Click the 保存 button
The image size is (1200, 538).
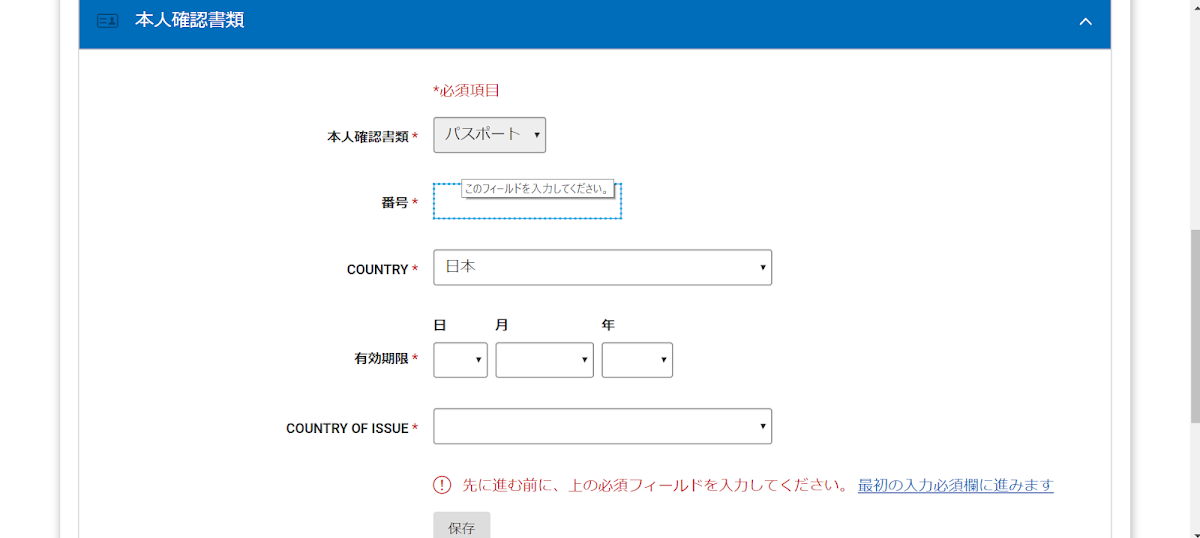[461, 526]
